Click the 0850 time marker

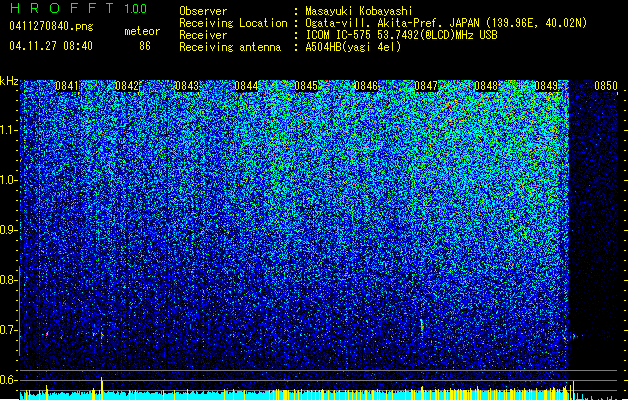pos(606,86)
